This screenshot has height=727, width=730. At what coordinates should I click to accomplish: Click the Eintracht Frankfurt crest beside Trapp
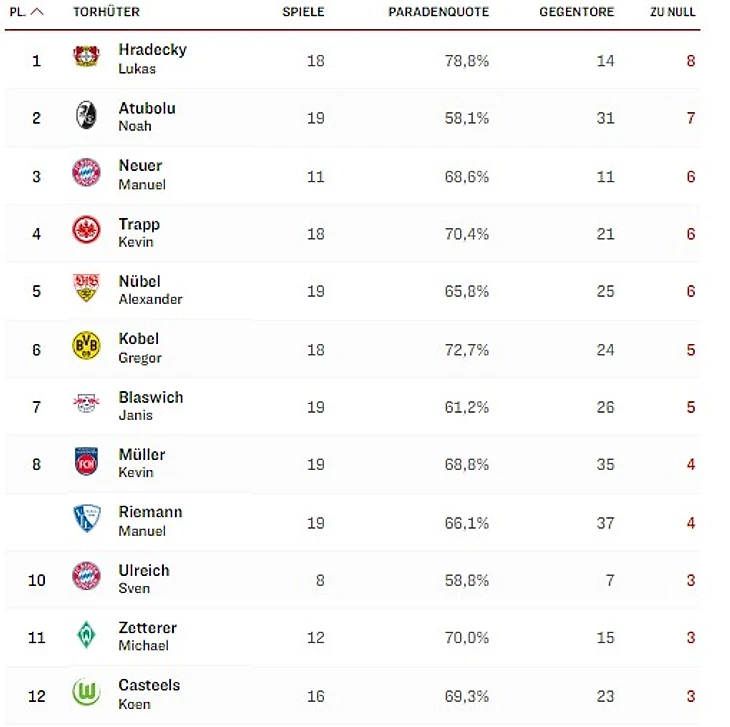pos(86,231)
